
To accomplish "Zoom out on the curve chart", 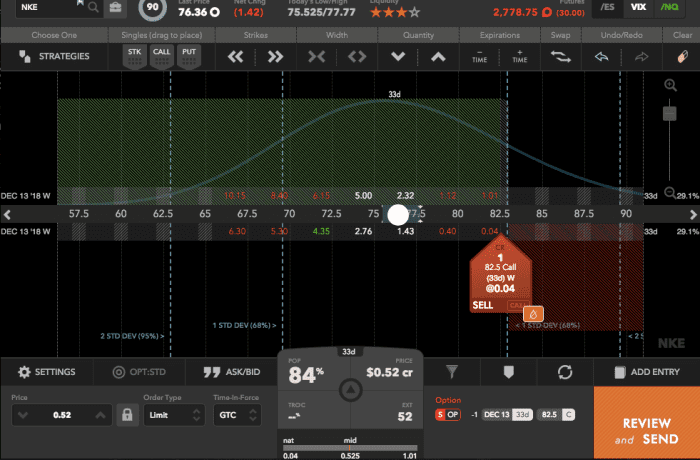I will (x=668, y=192).
